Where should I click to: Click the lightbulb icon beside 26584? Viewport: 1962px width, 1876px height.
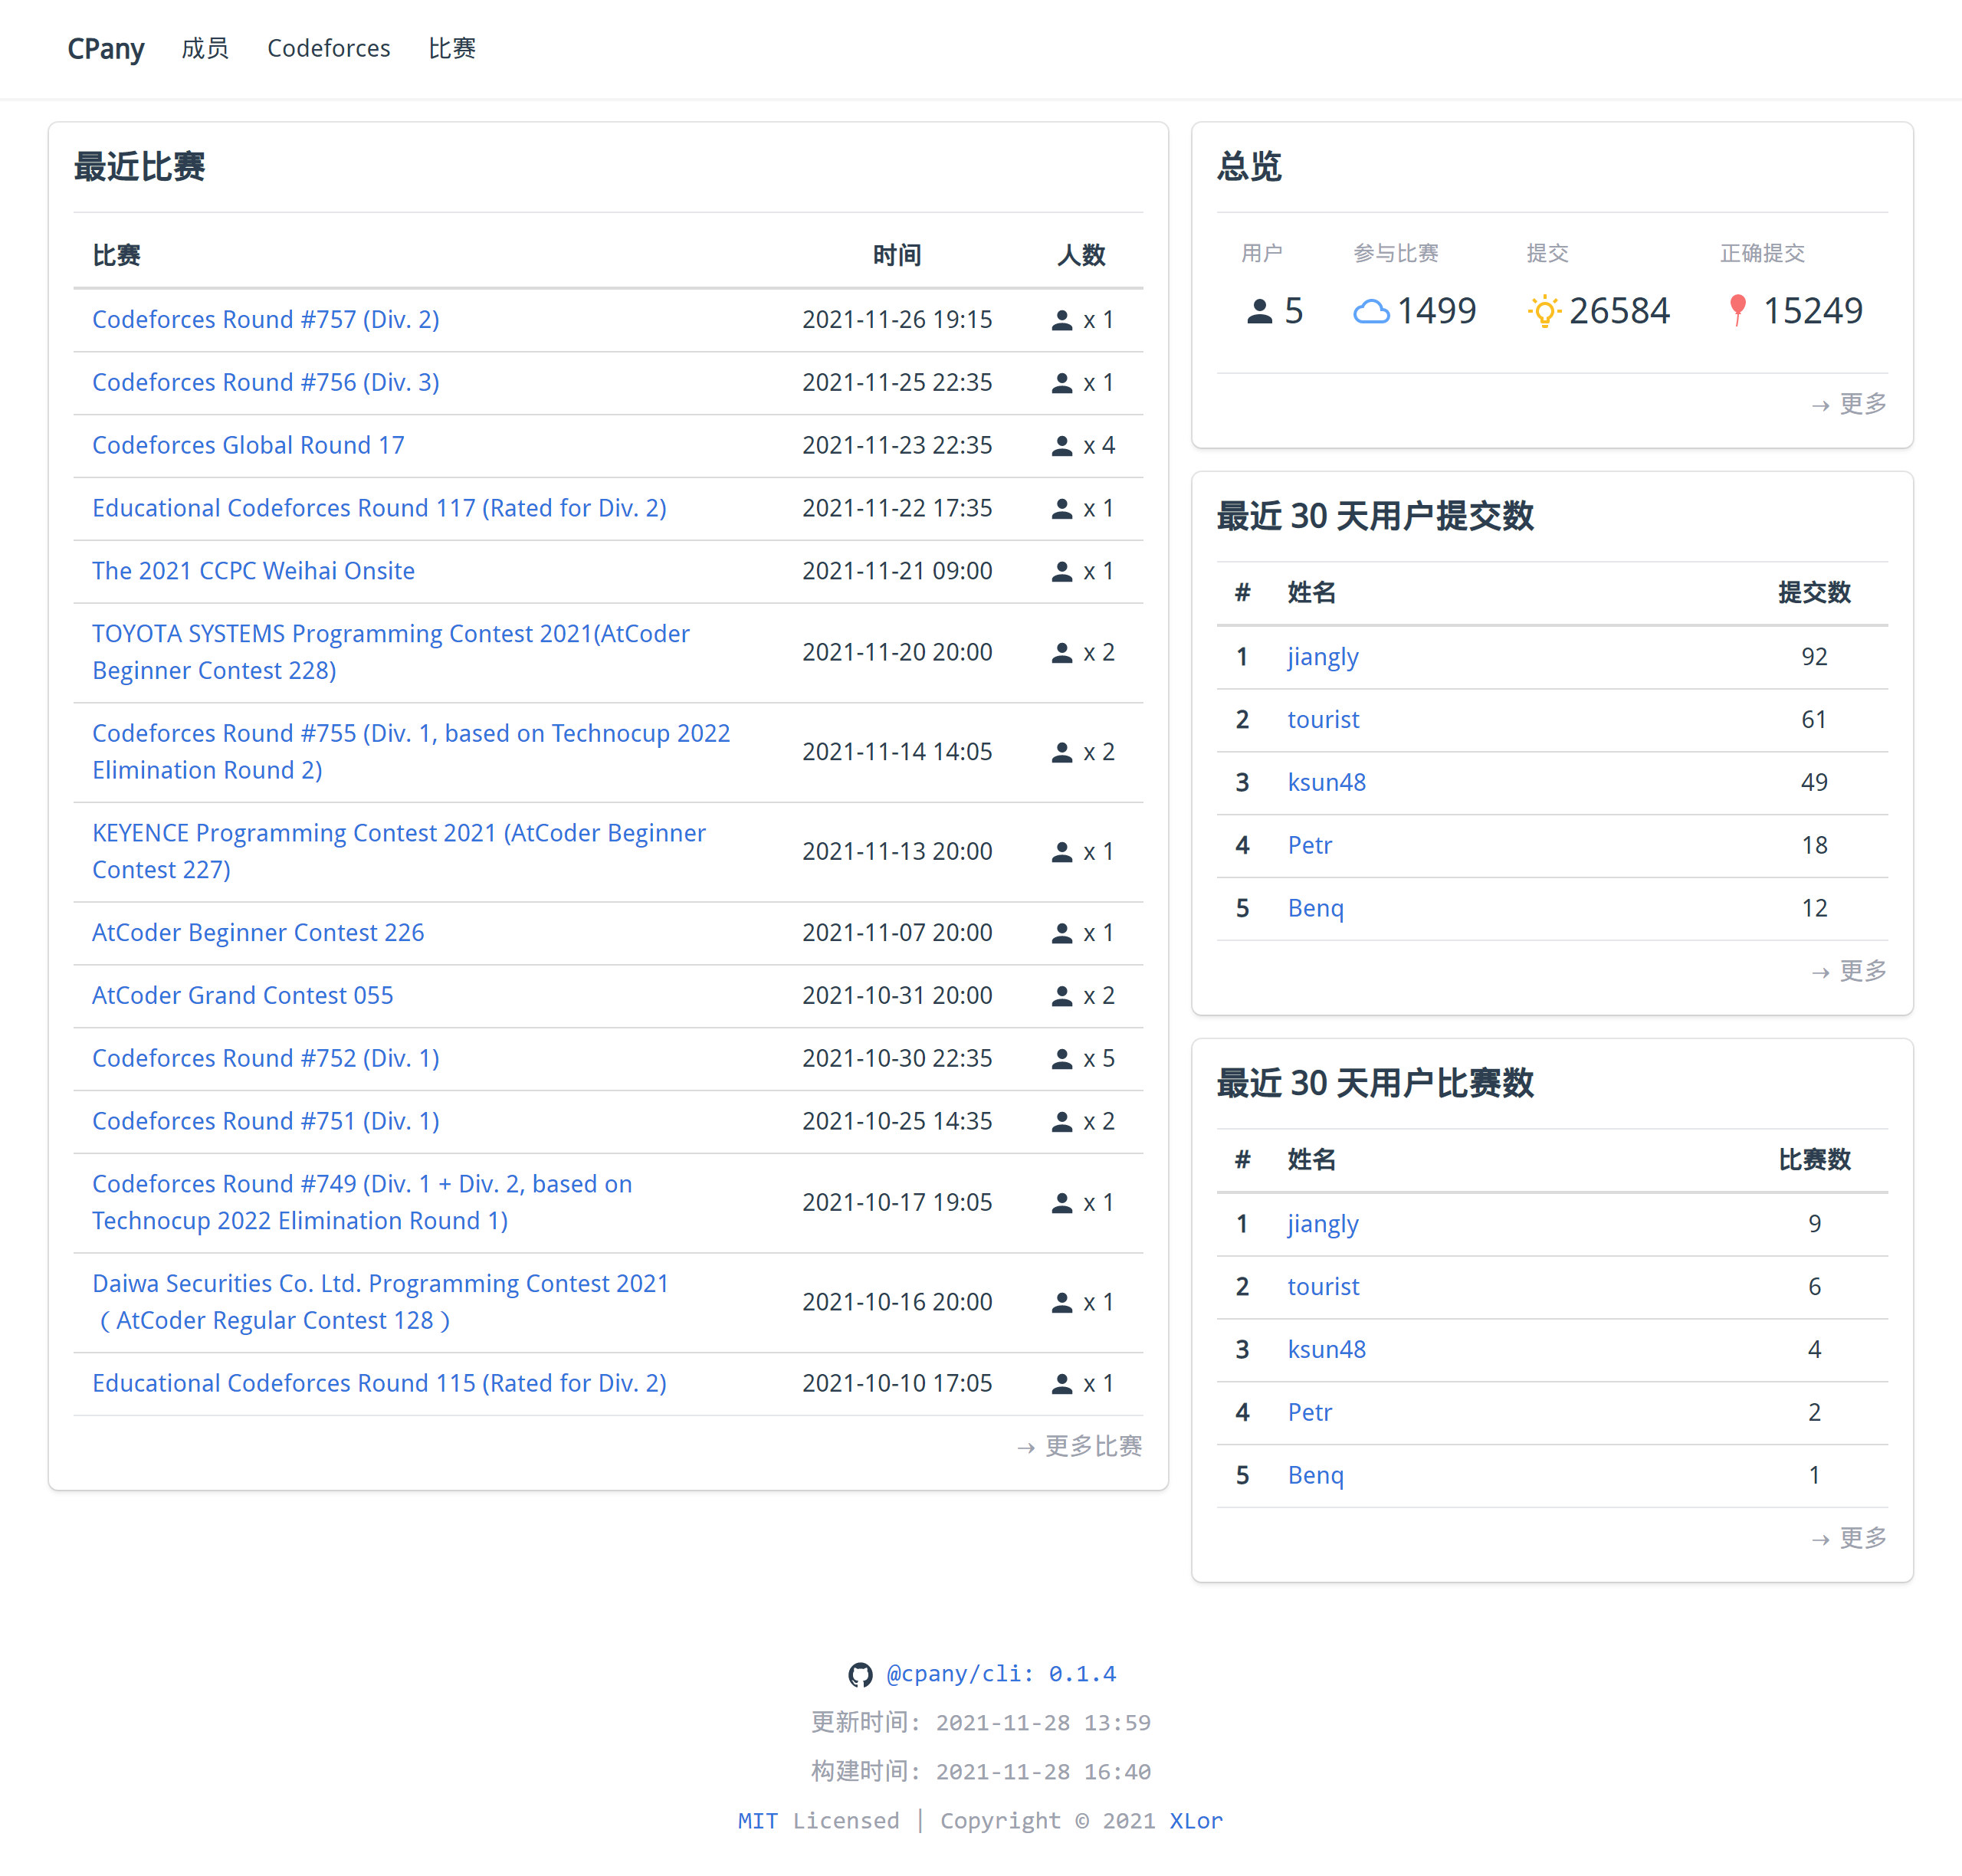click(x=1544, y=312)
